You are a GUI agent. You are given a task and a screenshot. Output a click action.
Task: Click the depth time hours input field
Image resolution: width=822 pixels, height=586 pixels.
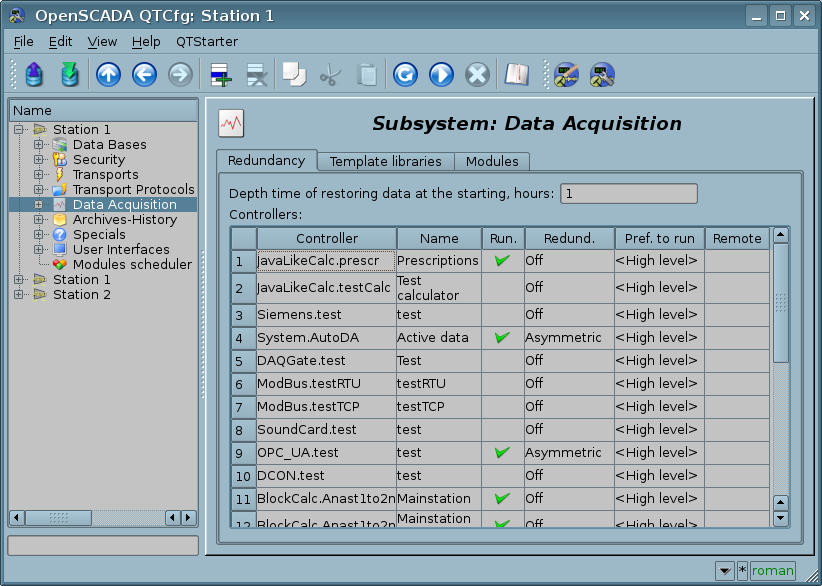(x=628, y=194)
